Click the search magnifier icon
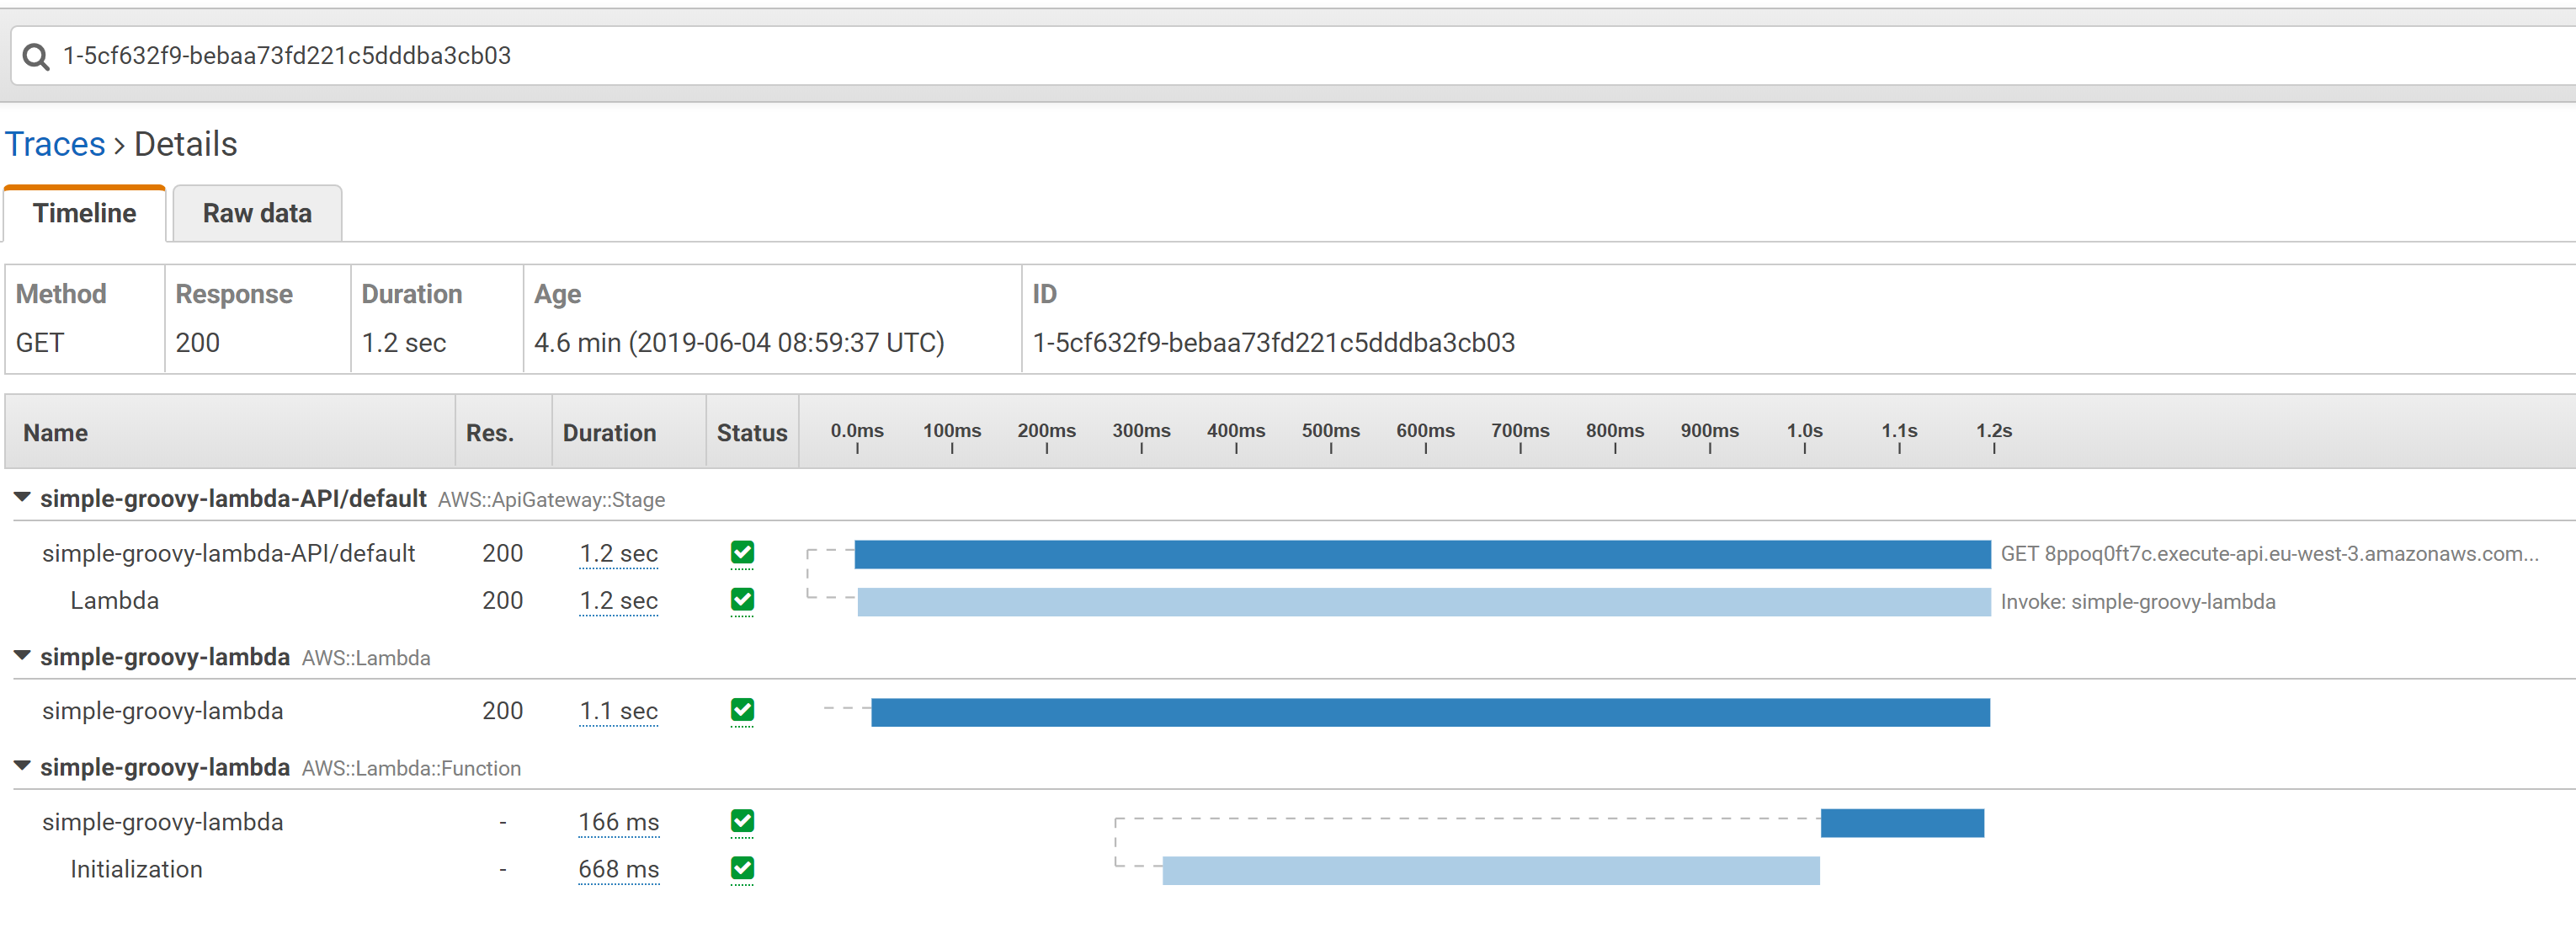Screen dimensions: 2576x928 (x=36, y=57)
